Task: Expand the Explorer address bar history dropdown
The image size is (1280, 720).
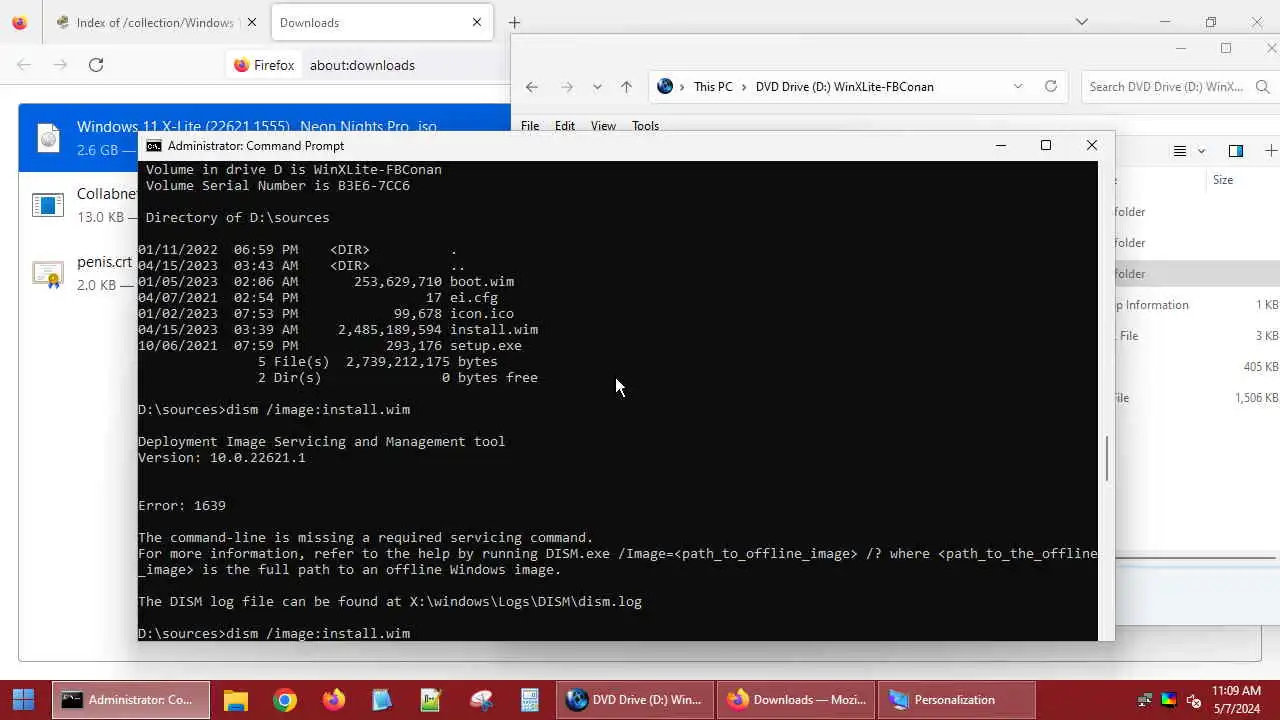Action: (1018, 87)
